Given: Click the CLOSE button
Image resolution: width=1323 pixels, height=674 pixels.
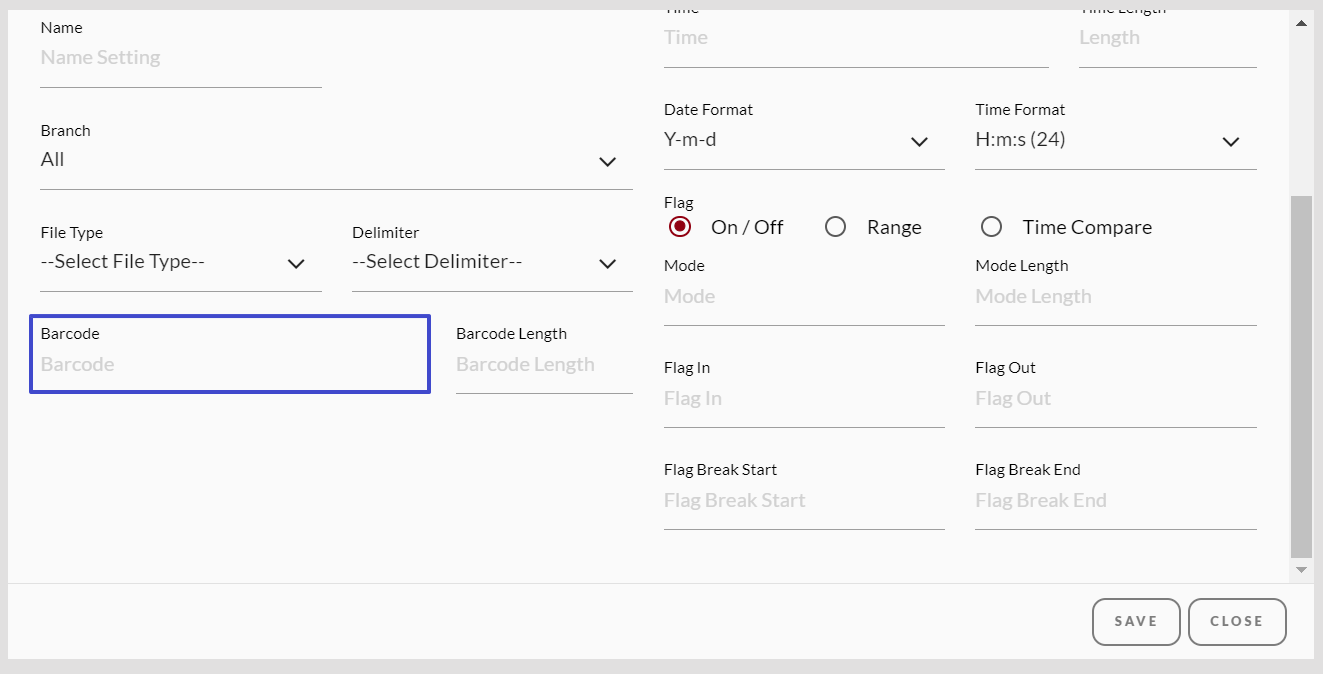Looking at the screenshot, I should (x=1237, y=621).
